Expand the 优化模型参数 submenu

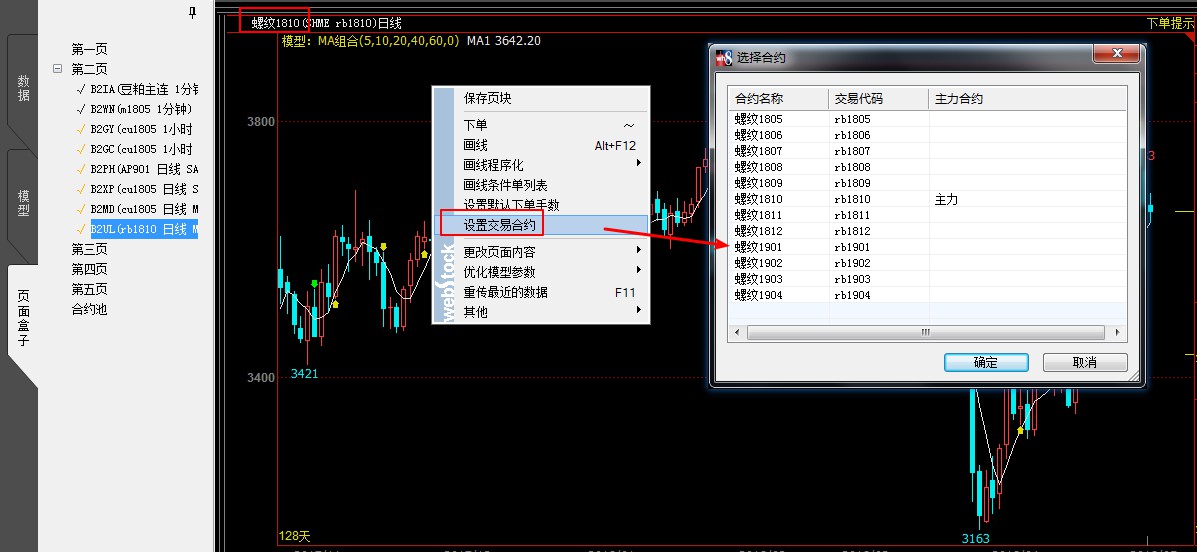(x=541, y=272)
